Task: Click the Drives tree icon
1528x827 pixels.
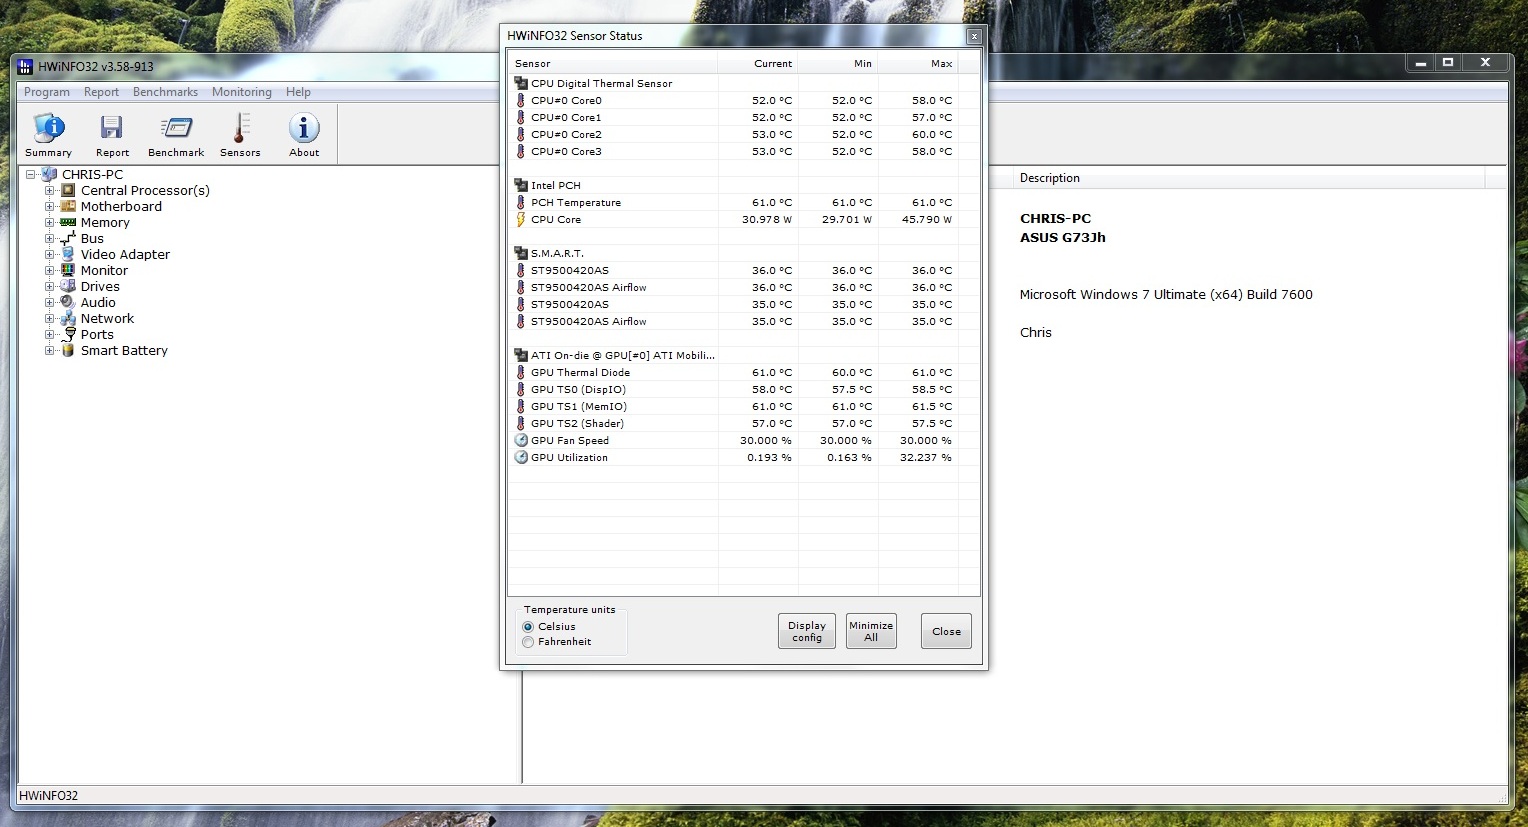Action: click(68, 286)
